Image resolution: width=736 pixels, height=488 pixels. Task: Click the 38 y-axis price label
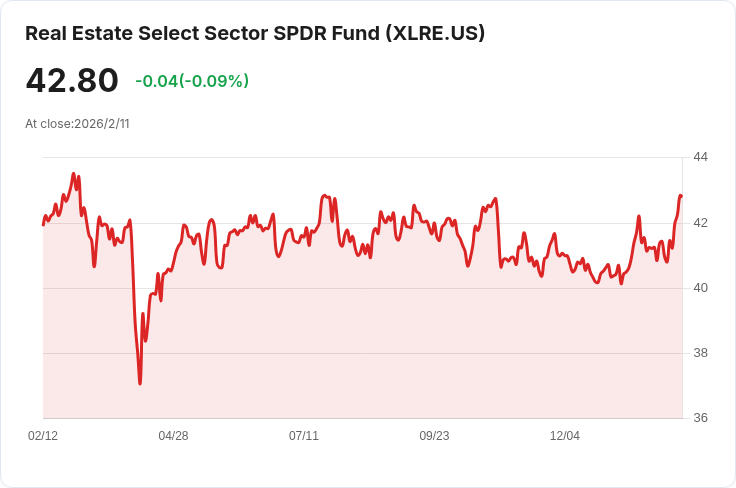coord(700,353)
